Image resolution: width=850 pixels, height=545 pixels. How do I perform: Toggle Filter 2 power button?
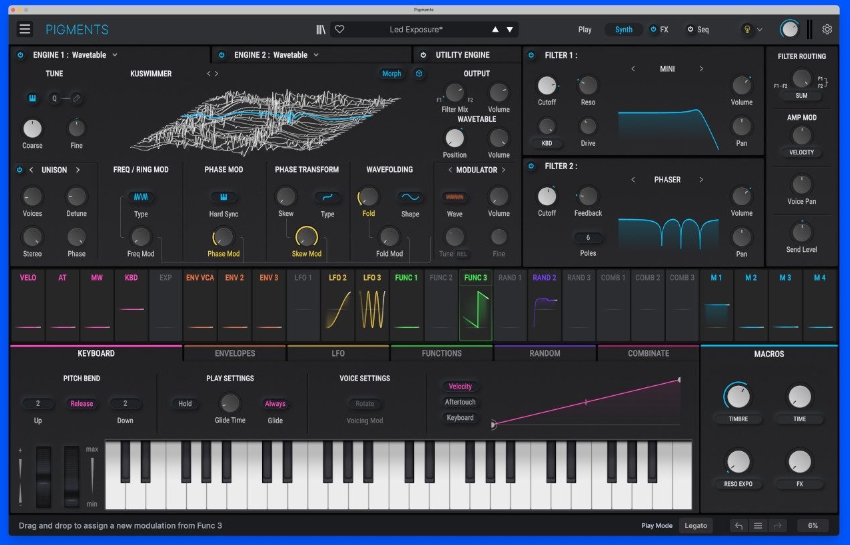(531, 166)
